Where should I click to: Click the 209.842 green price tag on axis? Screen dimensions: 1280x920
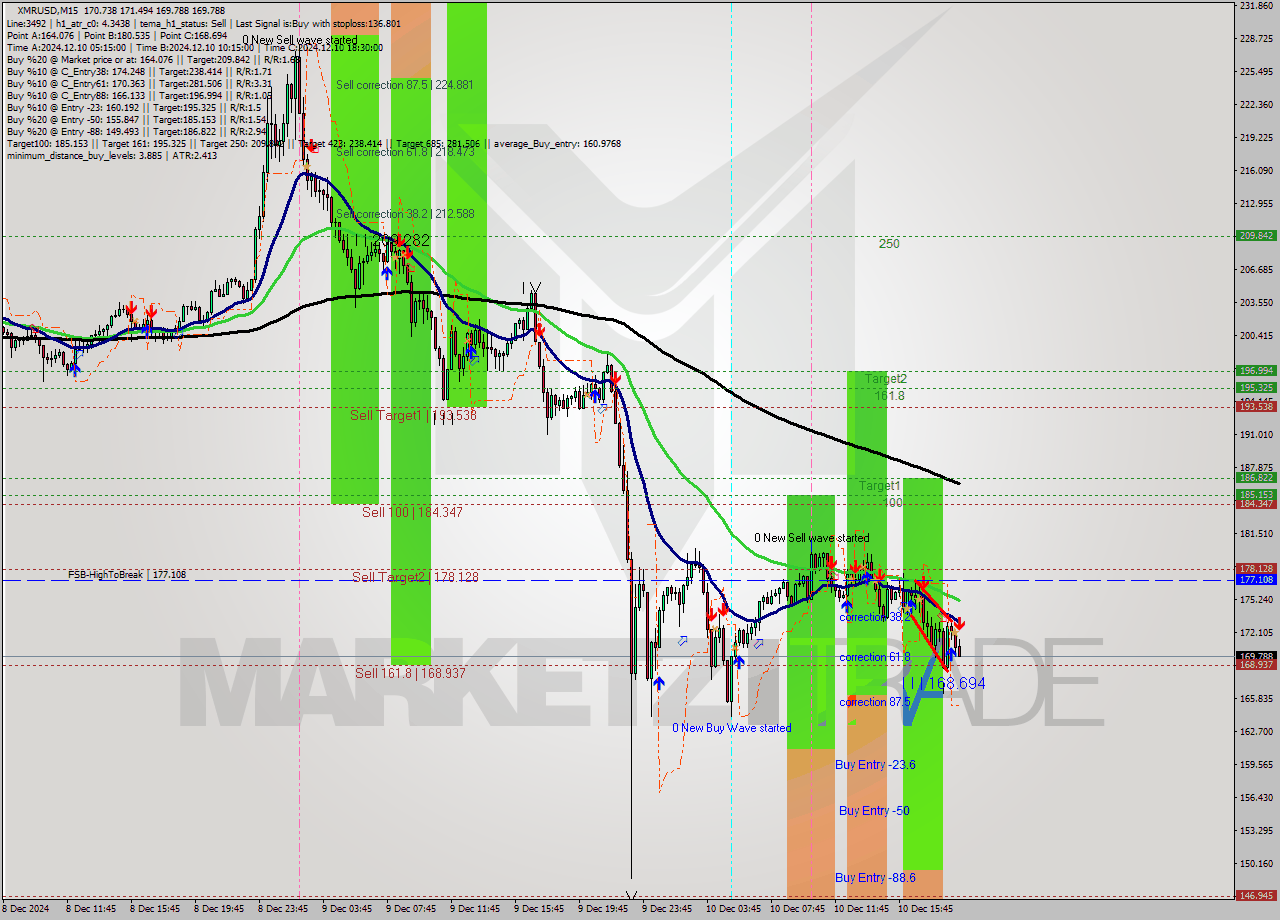point(1255,236)
